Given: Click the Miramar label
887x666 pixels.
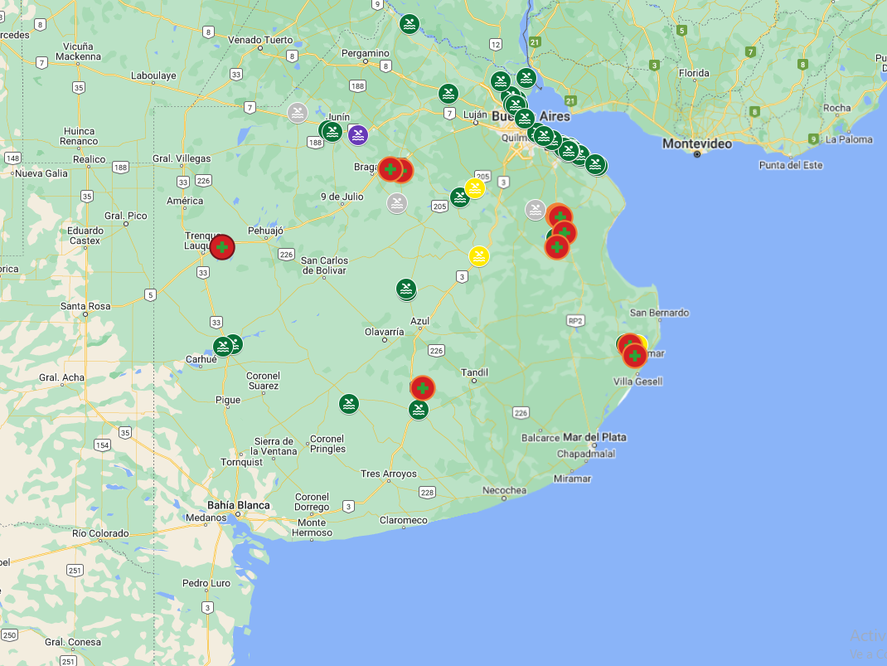Looking at the screenshot, I should coord(572,479).
